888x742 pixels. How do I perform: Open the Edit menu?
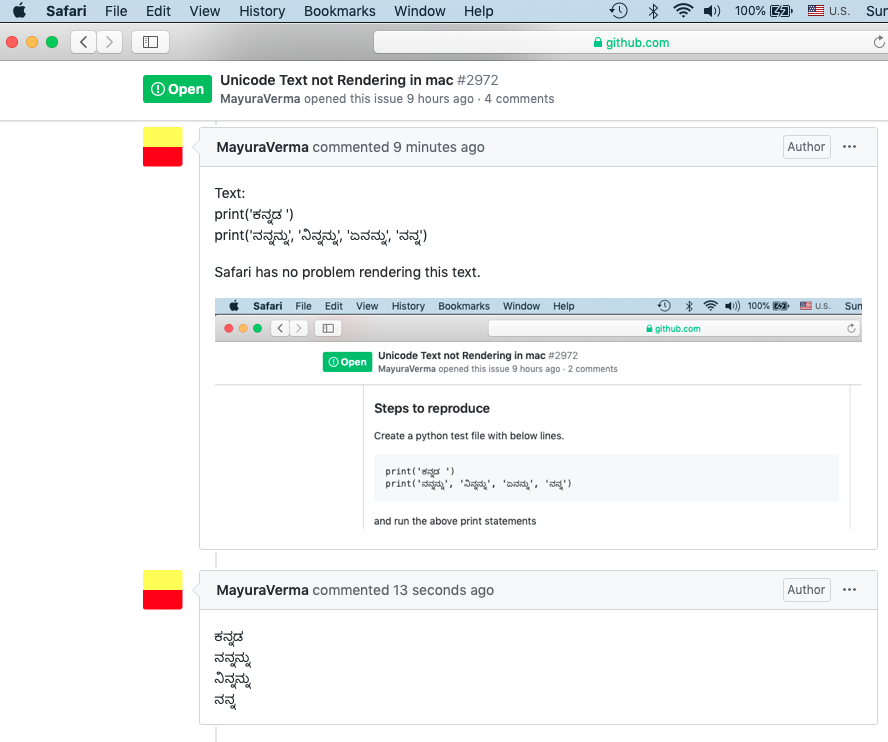tap(158, 11)
